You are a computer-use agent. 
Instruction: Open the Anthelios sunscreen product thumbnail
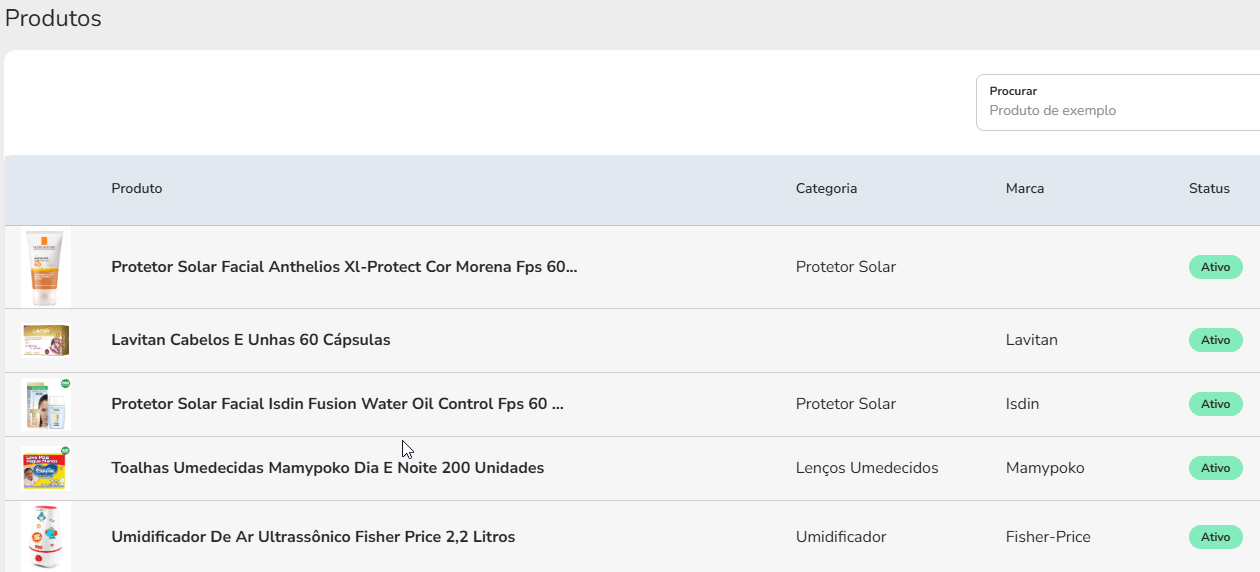pos(46,267)
